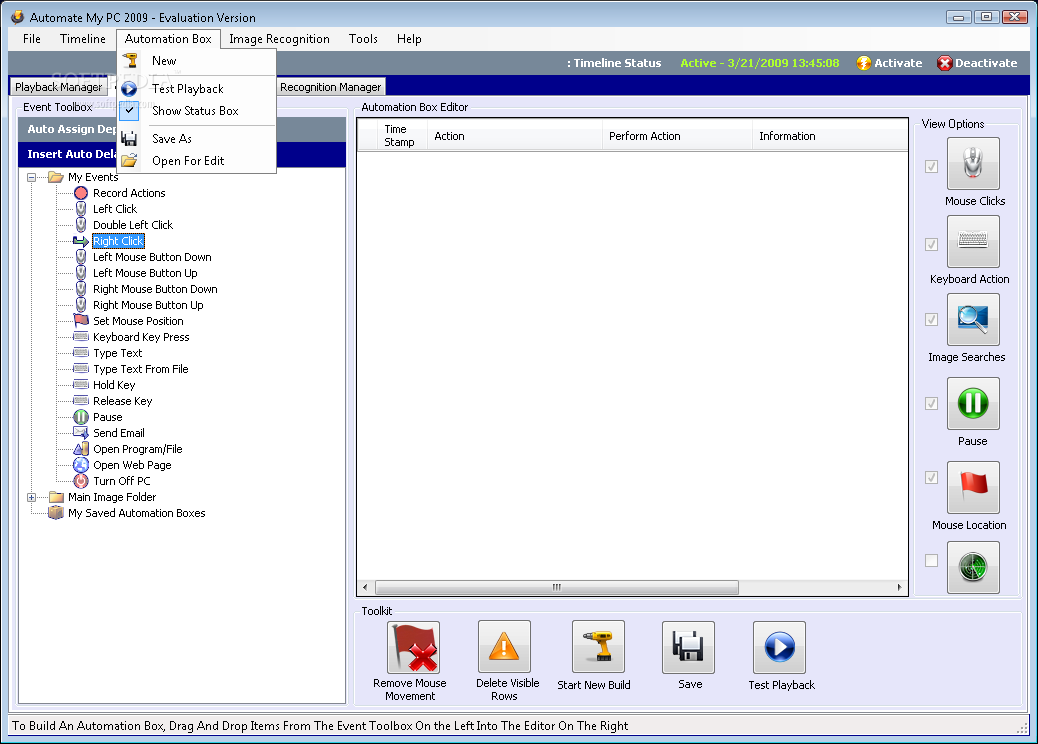Click the Perform Action column header
This screenshot has width=1038, height=744.
(x=677, y=136)
